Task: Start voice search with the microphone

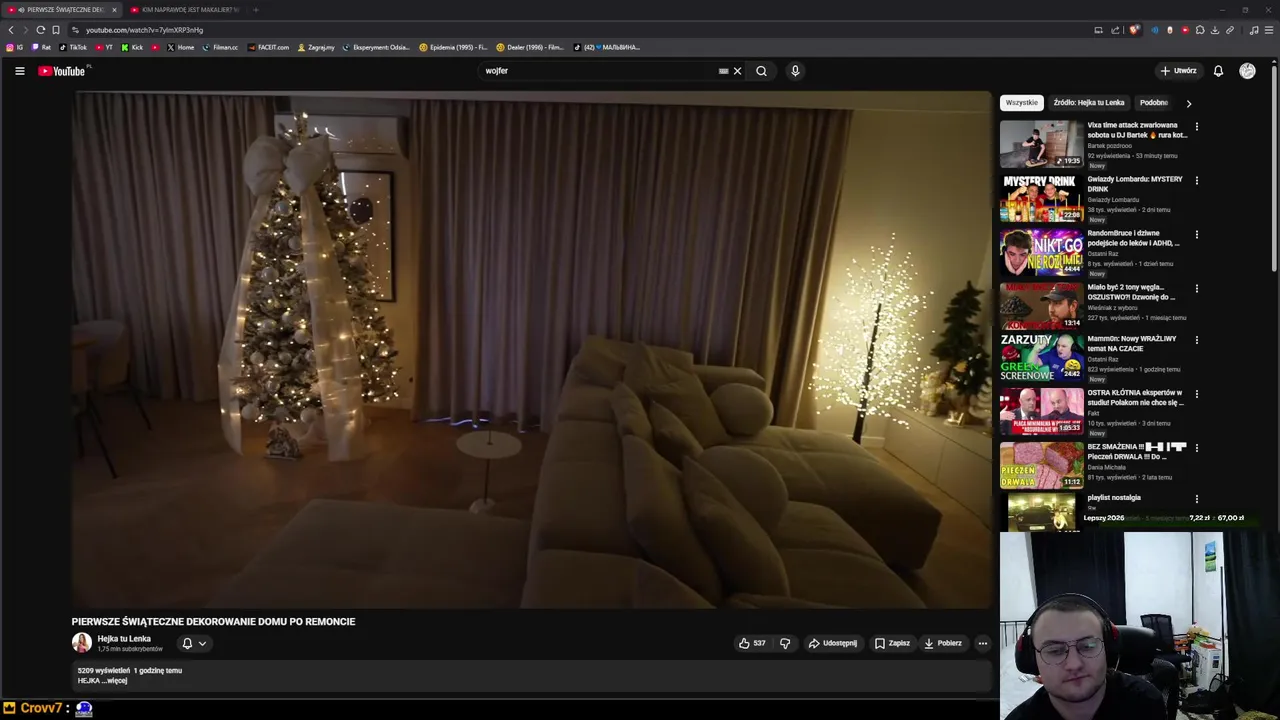Action: [795, 71]
